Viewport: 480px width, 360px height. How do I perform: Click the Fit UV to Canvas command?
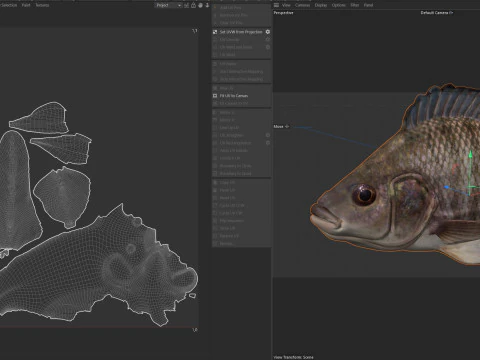point(233,96)
